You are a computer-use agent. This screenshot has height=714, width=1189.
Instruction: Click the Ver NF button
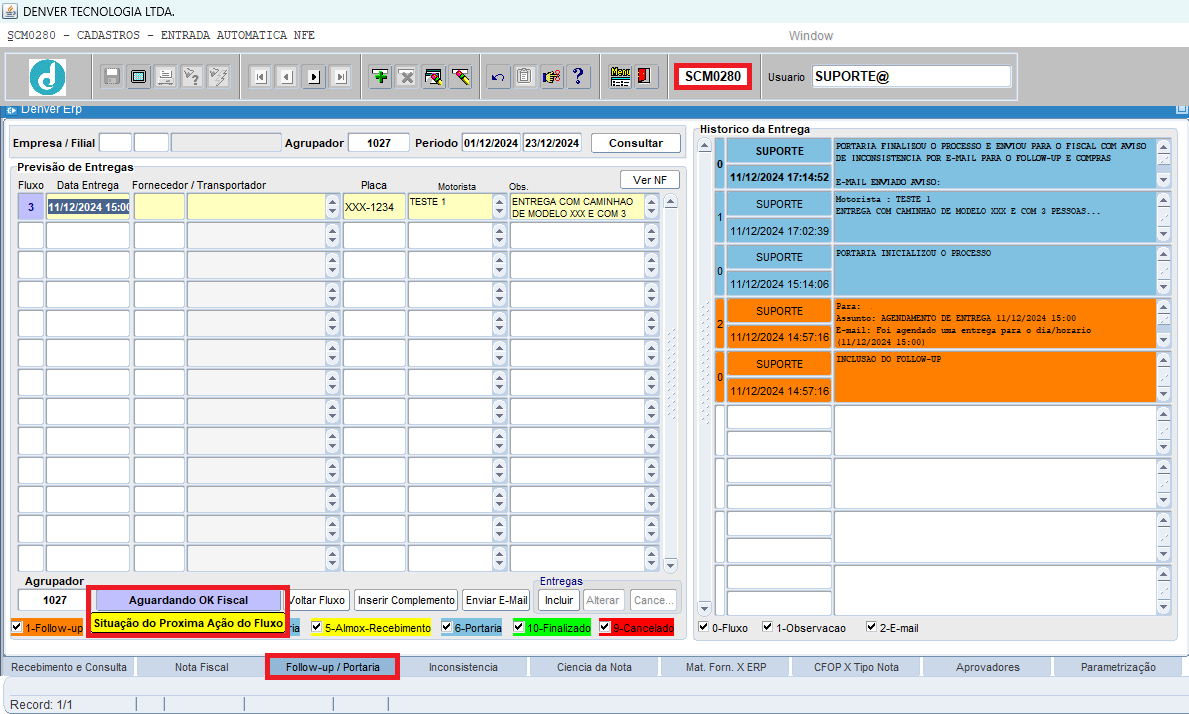point(650,180)
